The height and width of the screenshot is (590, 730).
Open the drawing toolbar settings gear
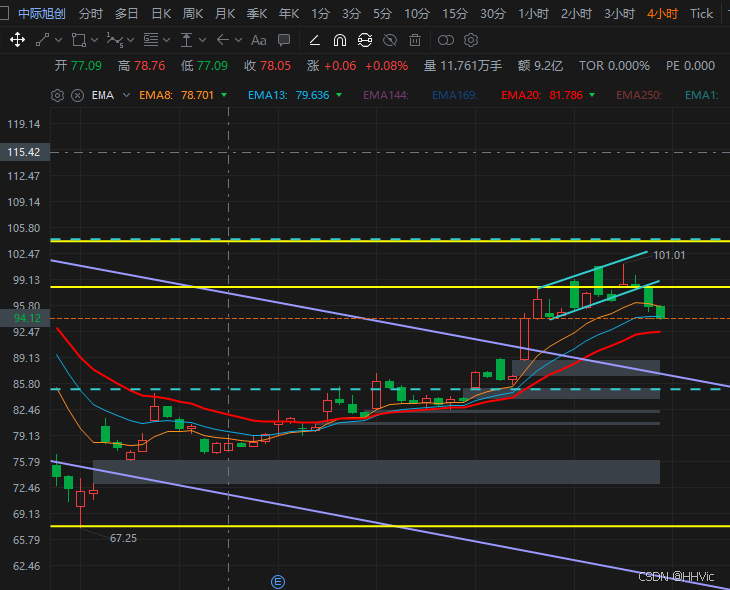471,40
